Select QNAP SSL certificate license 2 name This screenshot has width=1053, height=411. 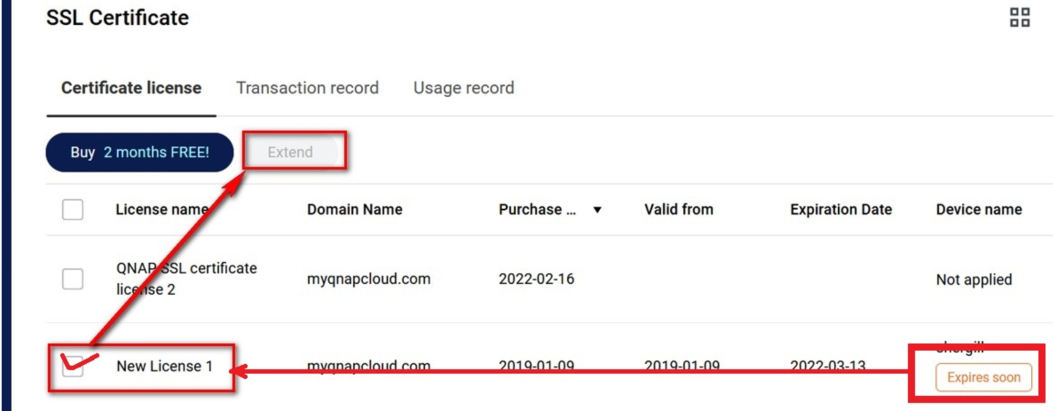point(187,279)
